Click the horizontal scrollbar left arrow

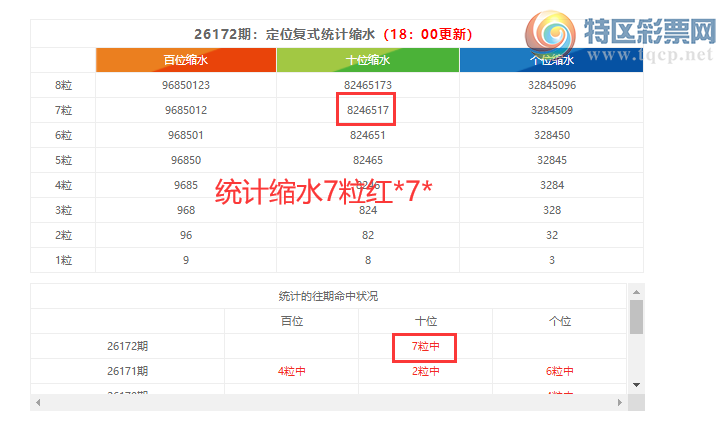38,402
